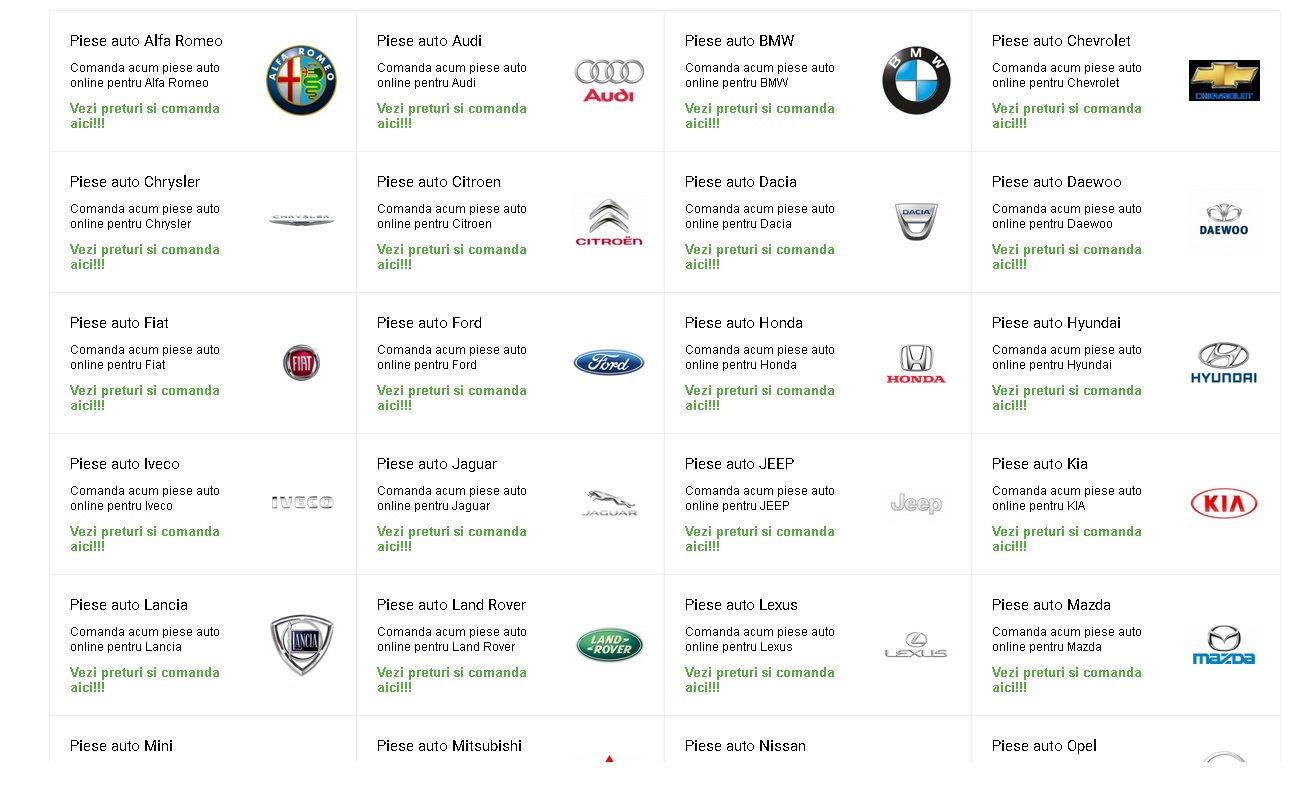1306x786 pixels.
Task: Open Vezi preturi link under Hyundai
Action: click(x=1066, y=398)
